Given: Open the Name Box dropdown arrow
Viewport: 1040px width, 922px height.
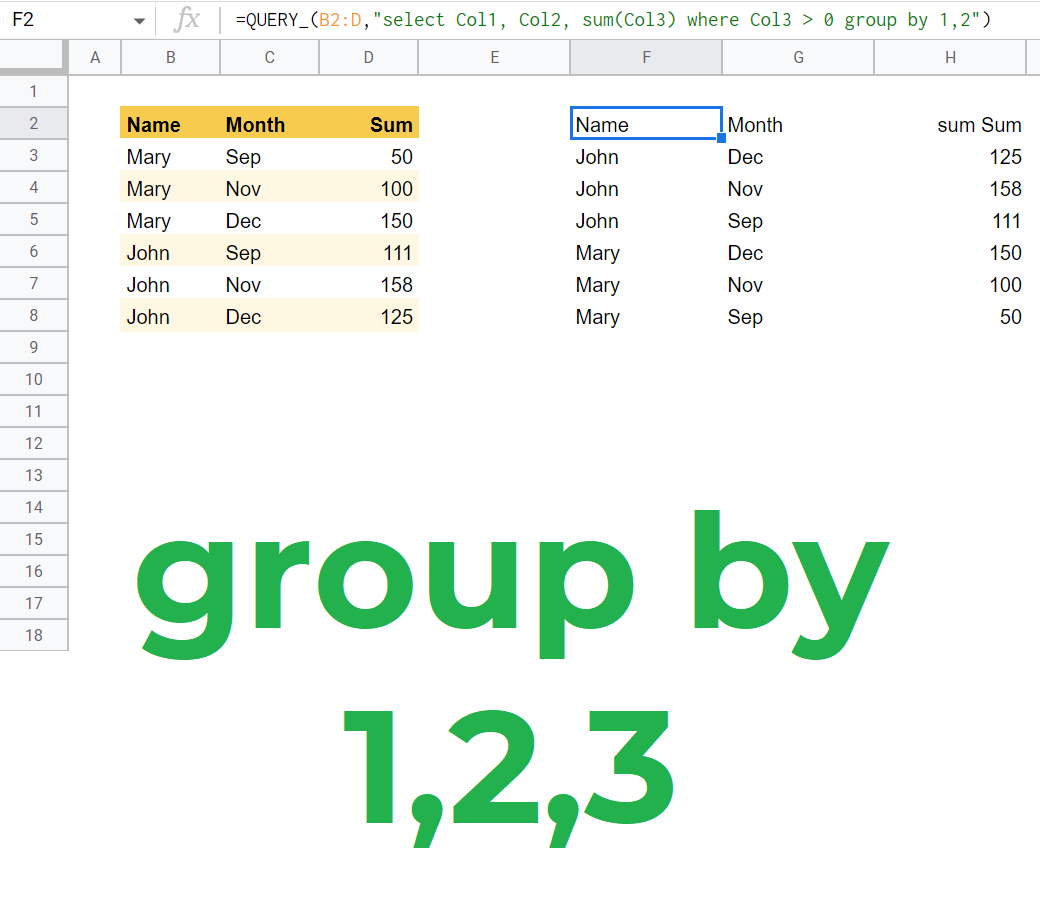Looking at the screenshot, I should 139,21.
